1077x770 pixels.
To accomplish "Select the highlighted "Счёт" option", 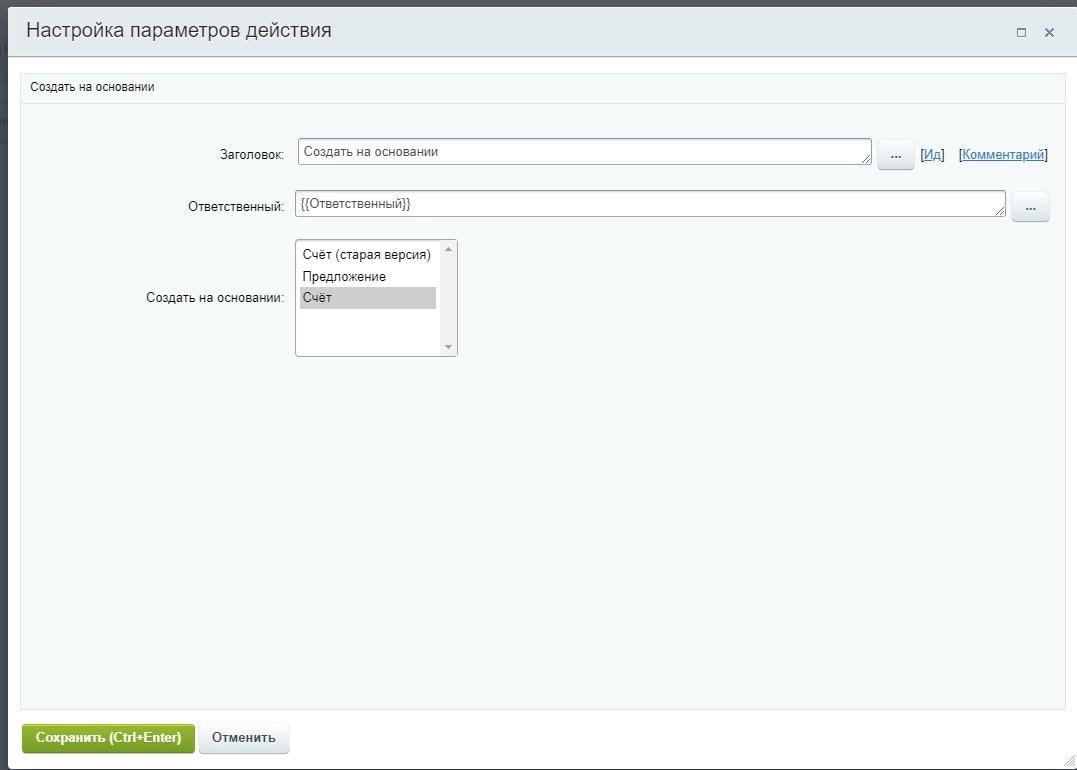I will click(x=366, y=298).
